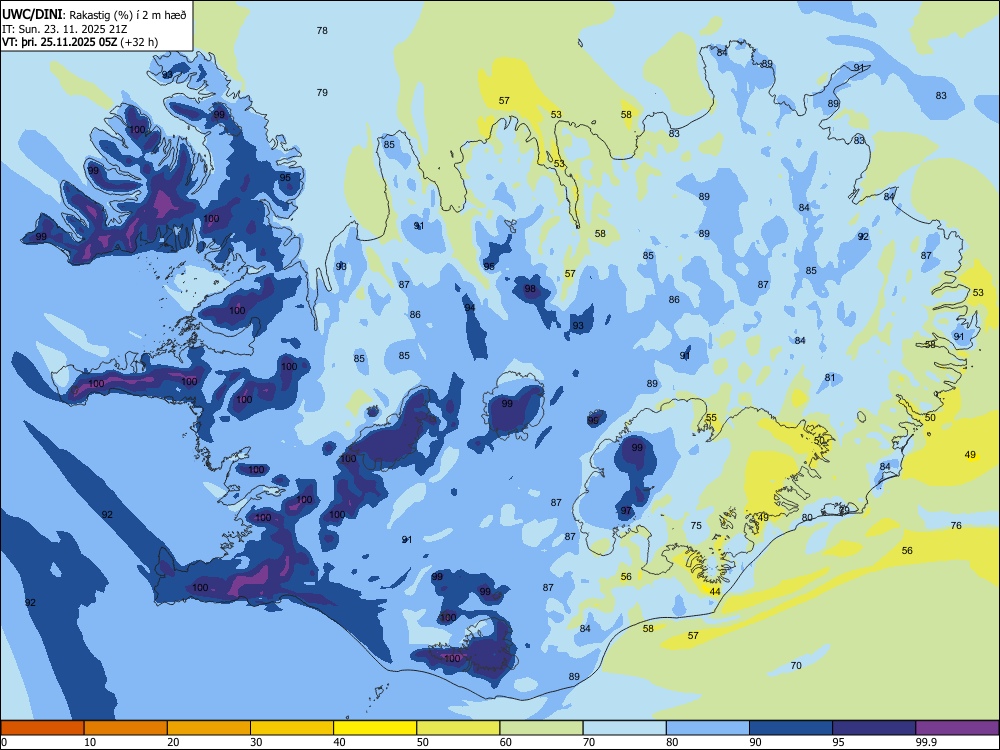Click the 90–95 dark blue legend swatch
The width and height of the screenshot is (1000, 750).
point(791,728)
